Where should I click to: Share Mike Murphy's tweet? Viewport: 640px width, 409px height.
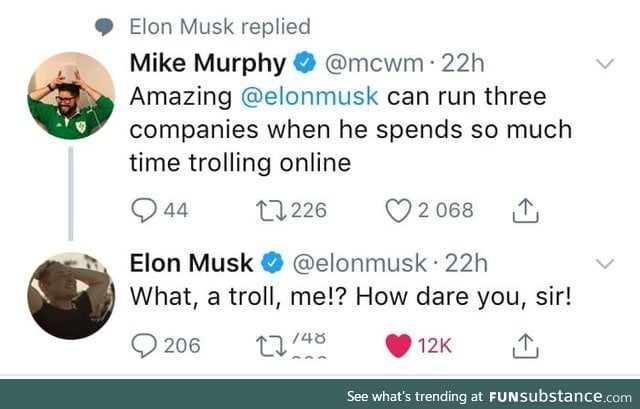[524, 210]
